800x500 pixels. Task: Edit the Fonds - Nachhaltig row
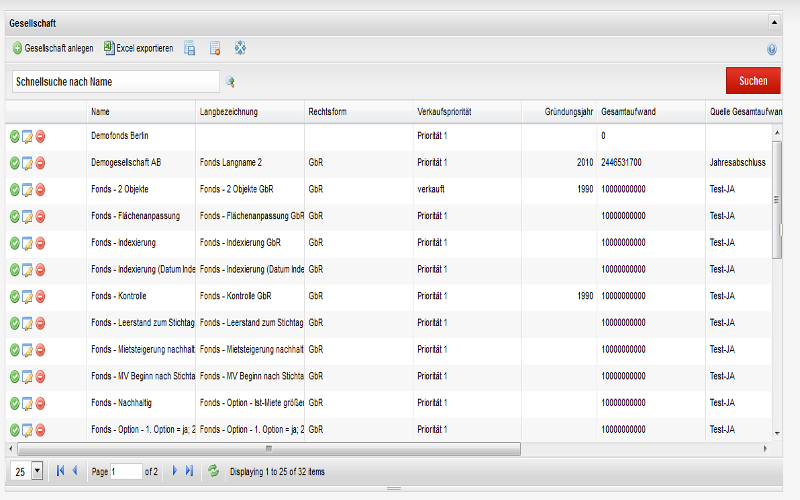(28, 404)
